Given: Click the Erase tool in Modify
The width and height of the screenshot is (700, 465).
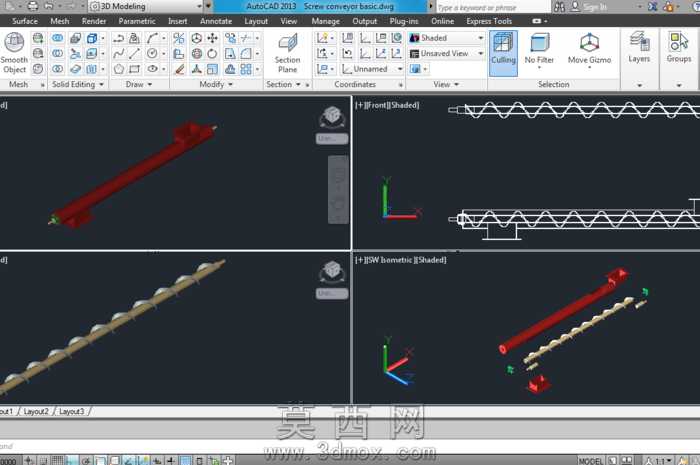Looking at the screenshot, I should coord(179,69).
